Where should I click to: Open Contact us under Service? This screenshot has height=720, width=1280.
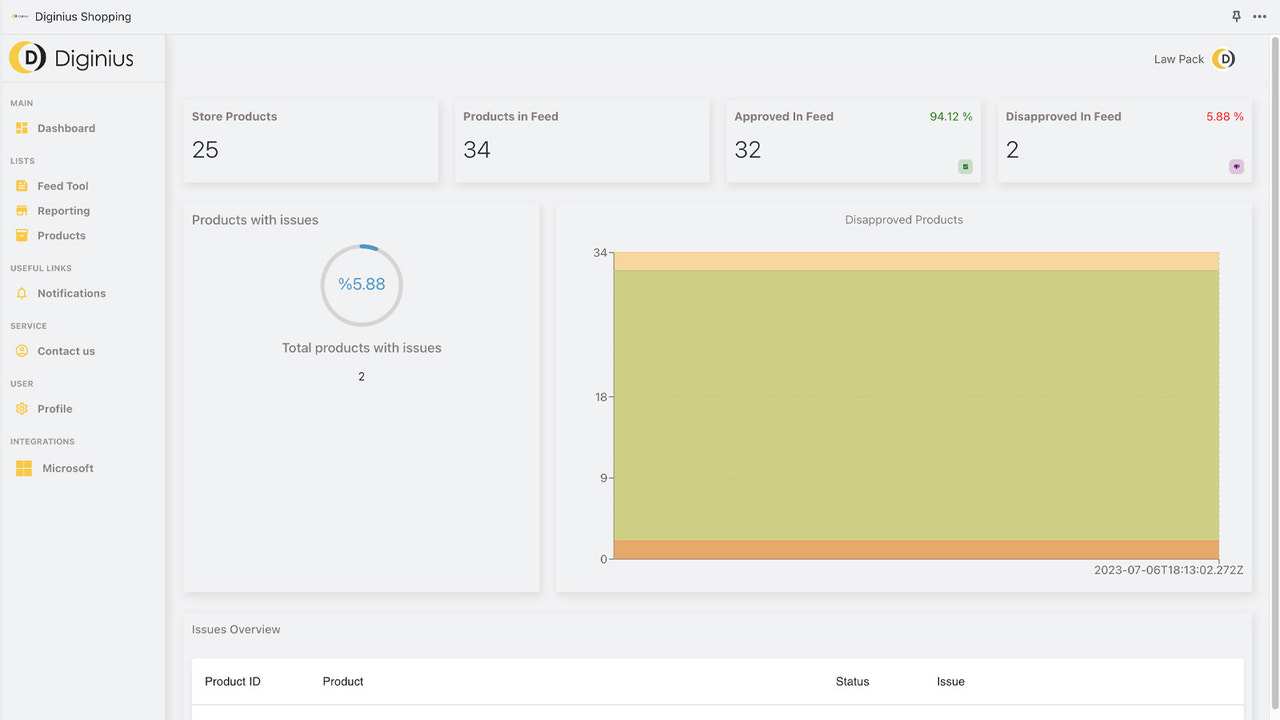(x=66, y=351)
